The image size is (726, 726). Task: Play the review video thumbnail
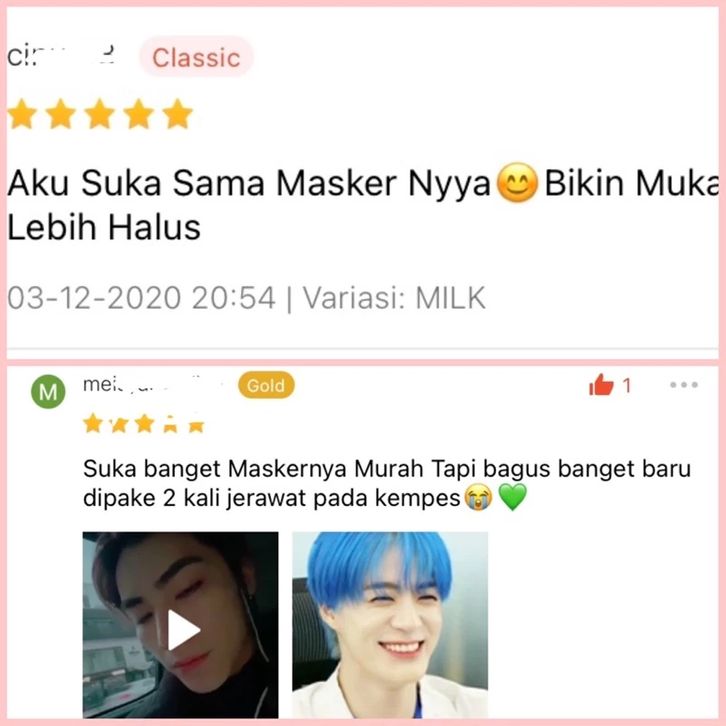[181, 625]
